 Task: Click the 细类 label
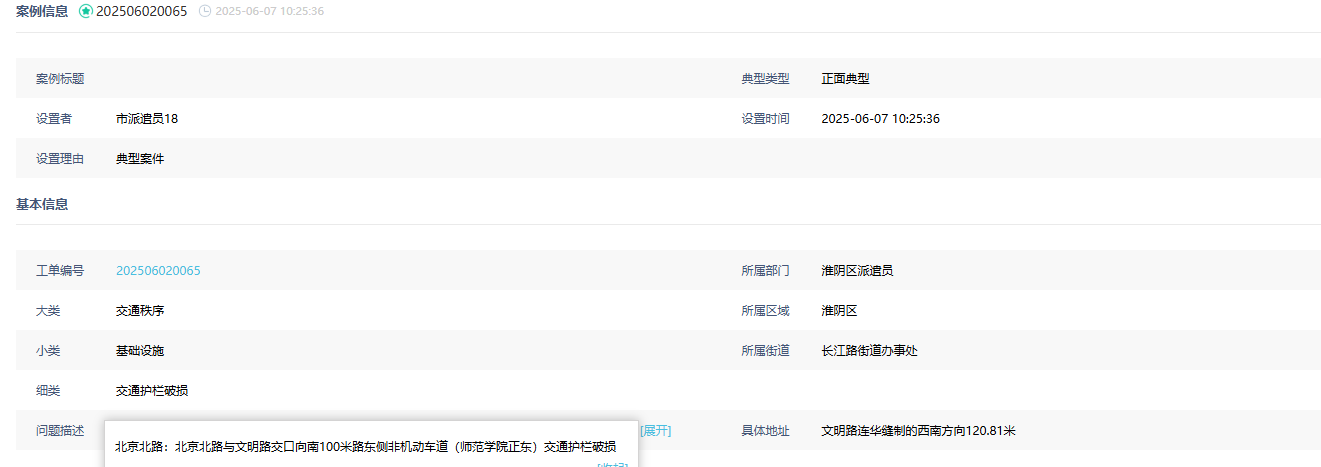[x=48, y=391]
